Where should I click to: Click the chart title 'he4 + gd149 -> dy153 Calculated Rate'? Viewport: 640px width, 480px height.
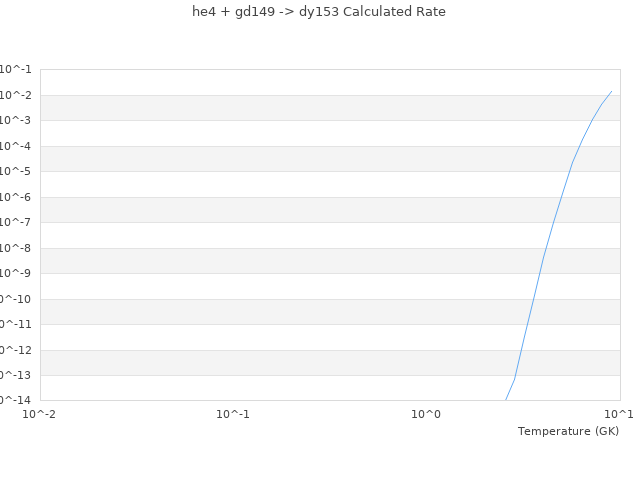319,12
